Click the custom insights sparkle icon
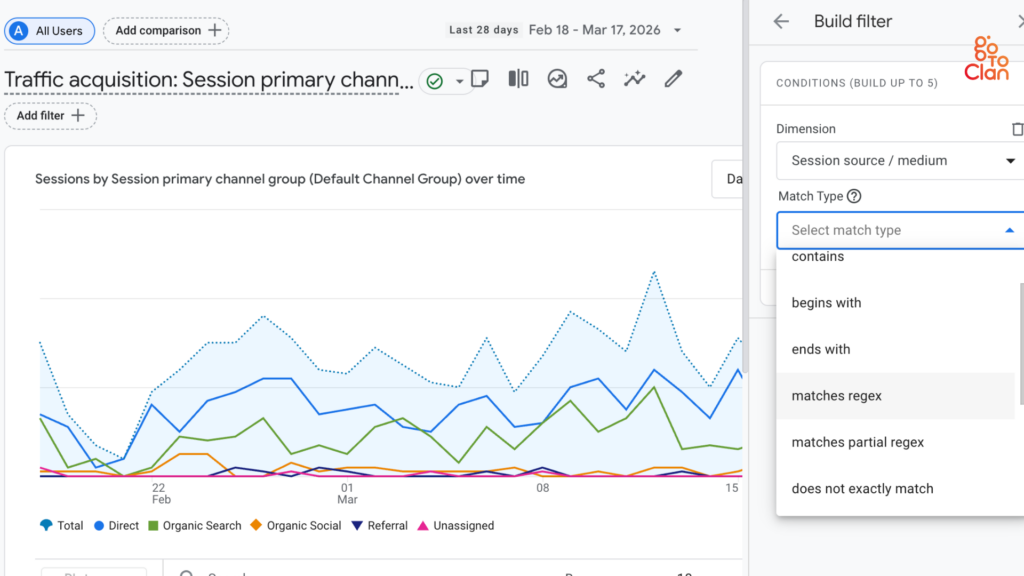The image size is (1024, 576). point(634,78)
